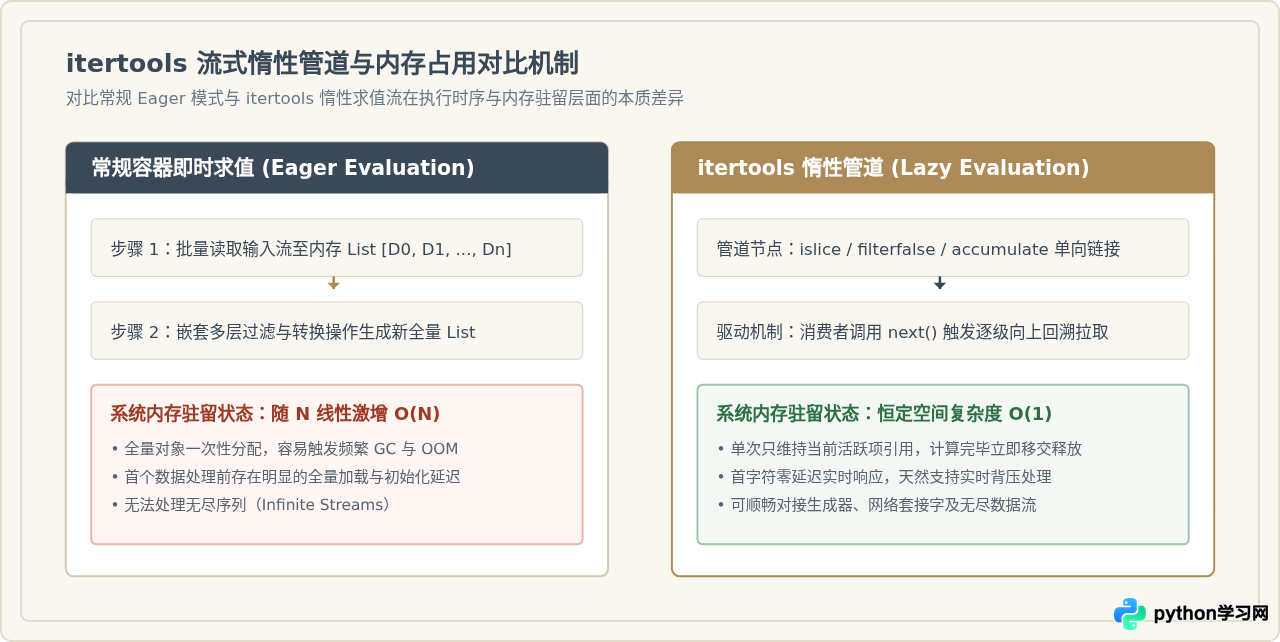Click heading '随 N 线性激增 O(N)'

click(x=275, y=413)
